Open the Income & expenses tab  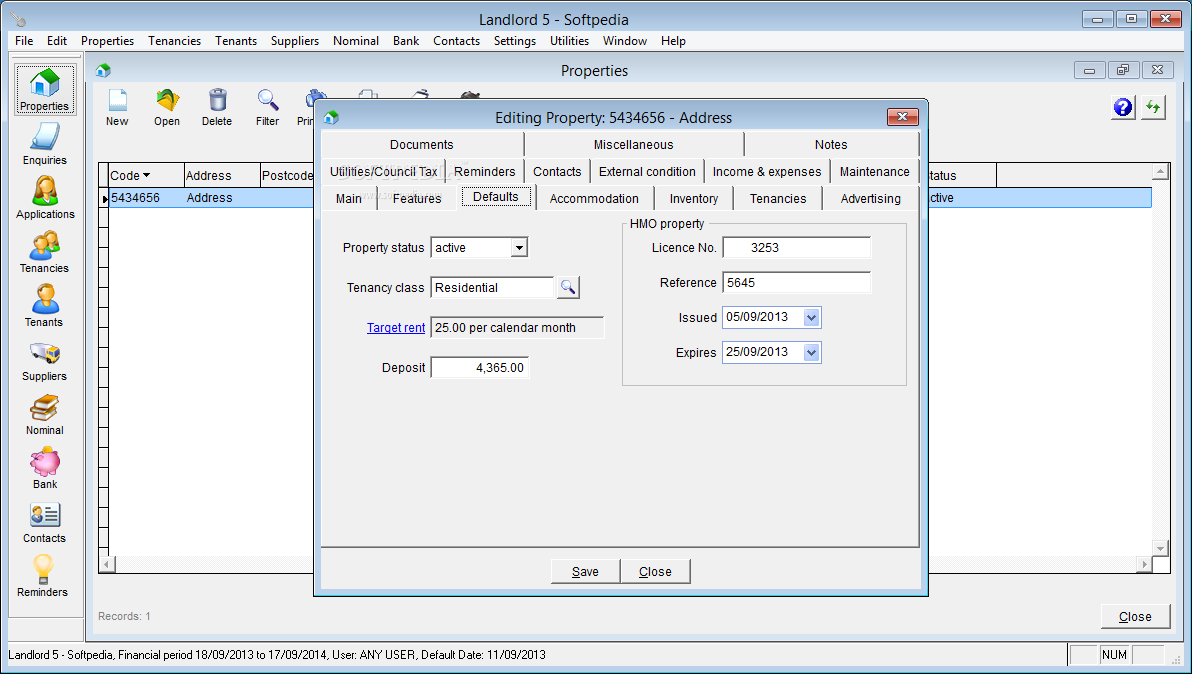(x=767, y=172)
